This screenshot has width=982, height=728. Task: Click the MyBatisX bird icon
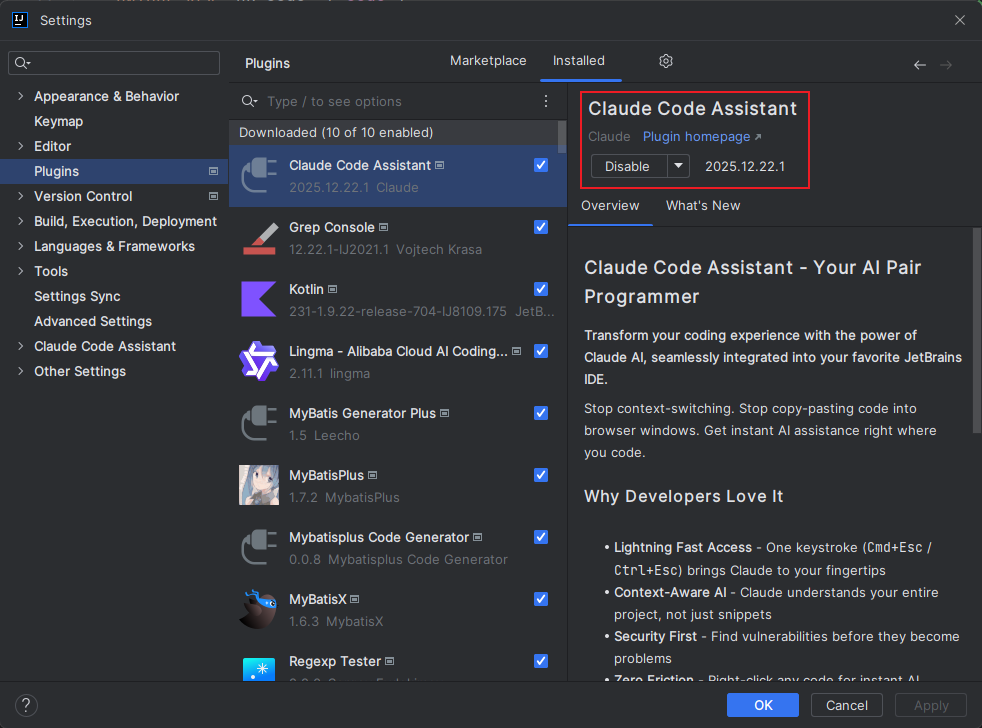(259, 609)
